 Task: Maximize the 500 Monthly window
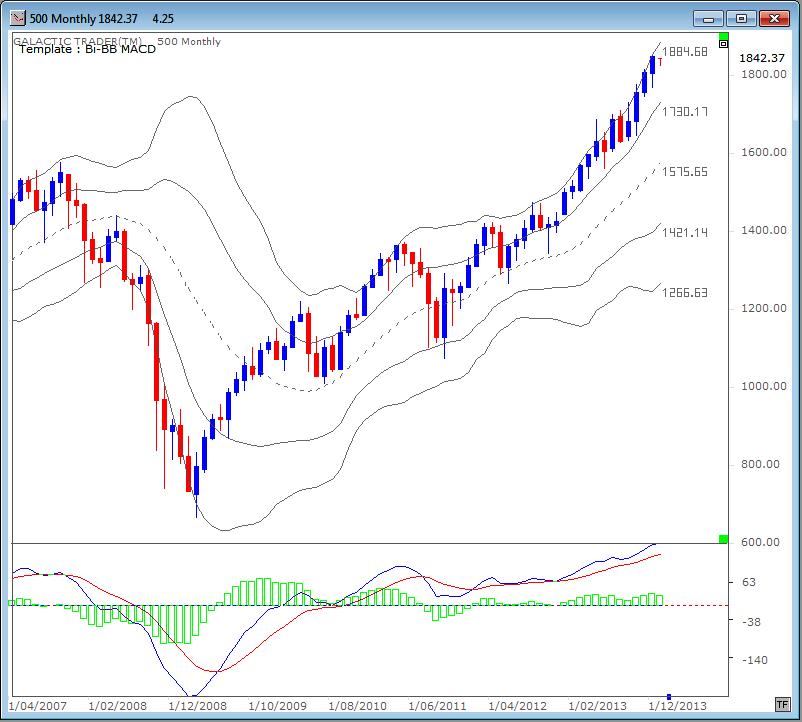pos(741,19)
